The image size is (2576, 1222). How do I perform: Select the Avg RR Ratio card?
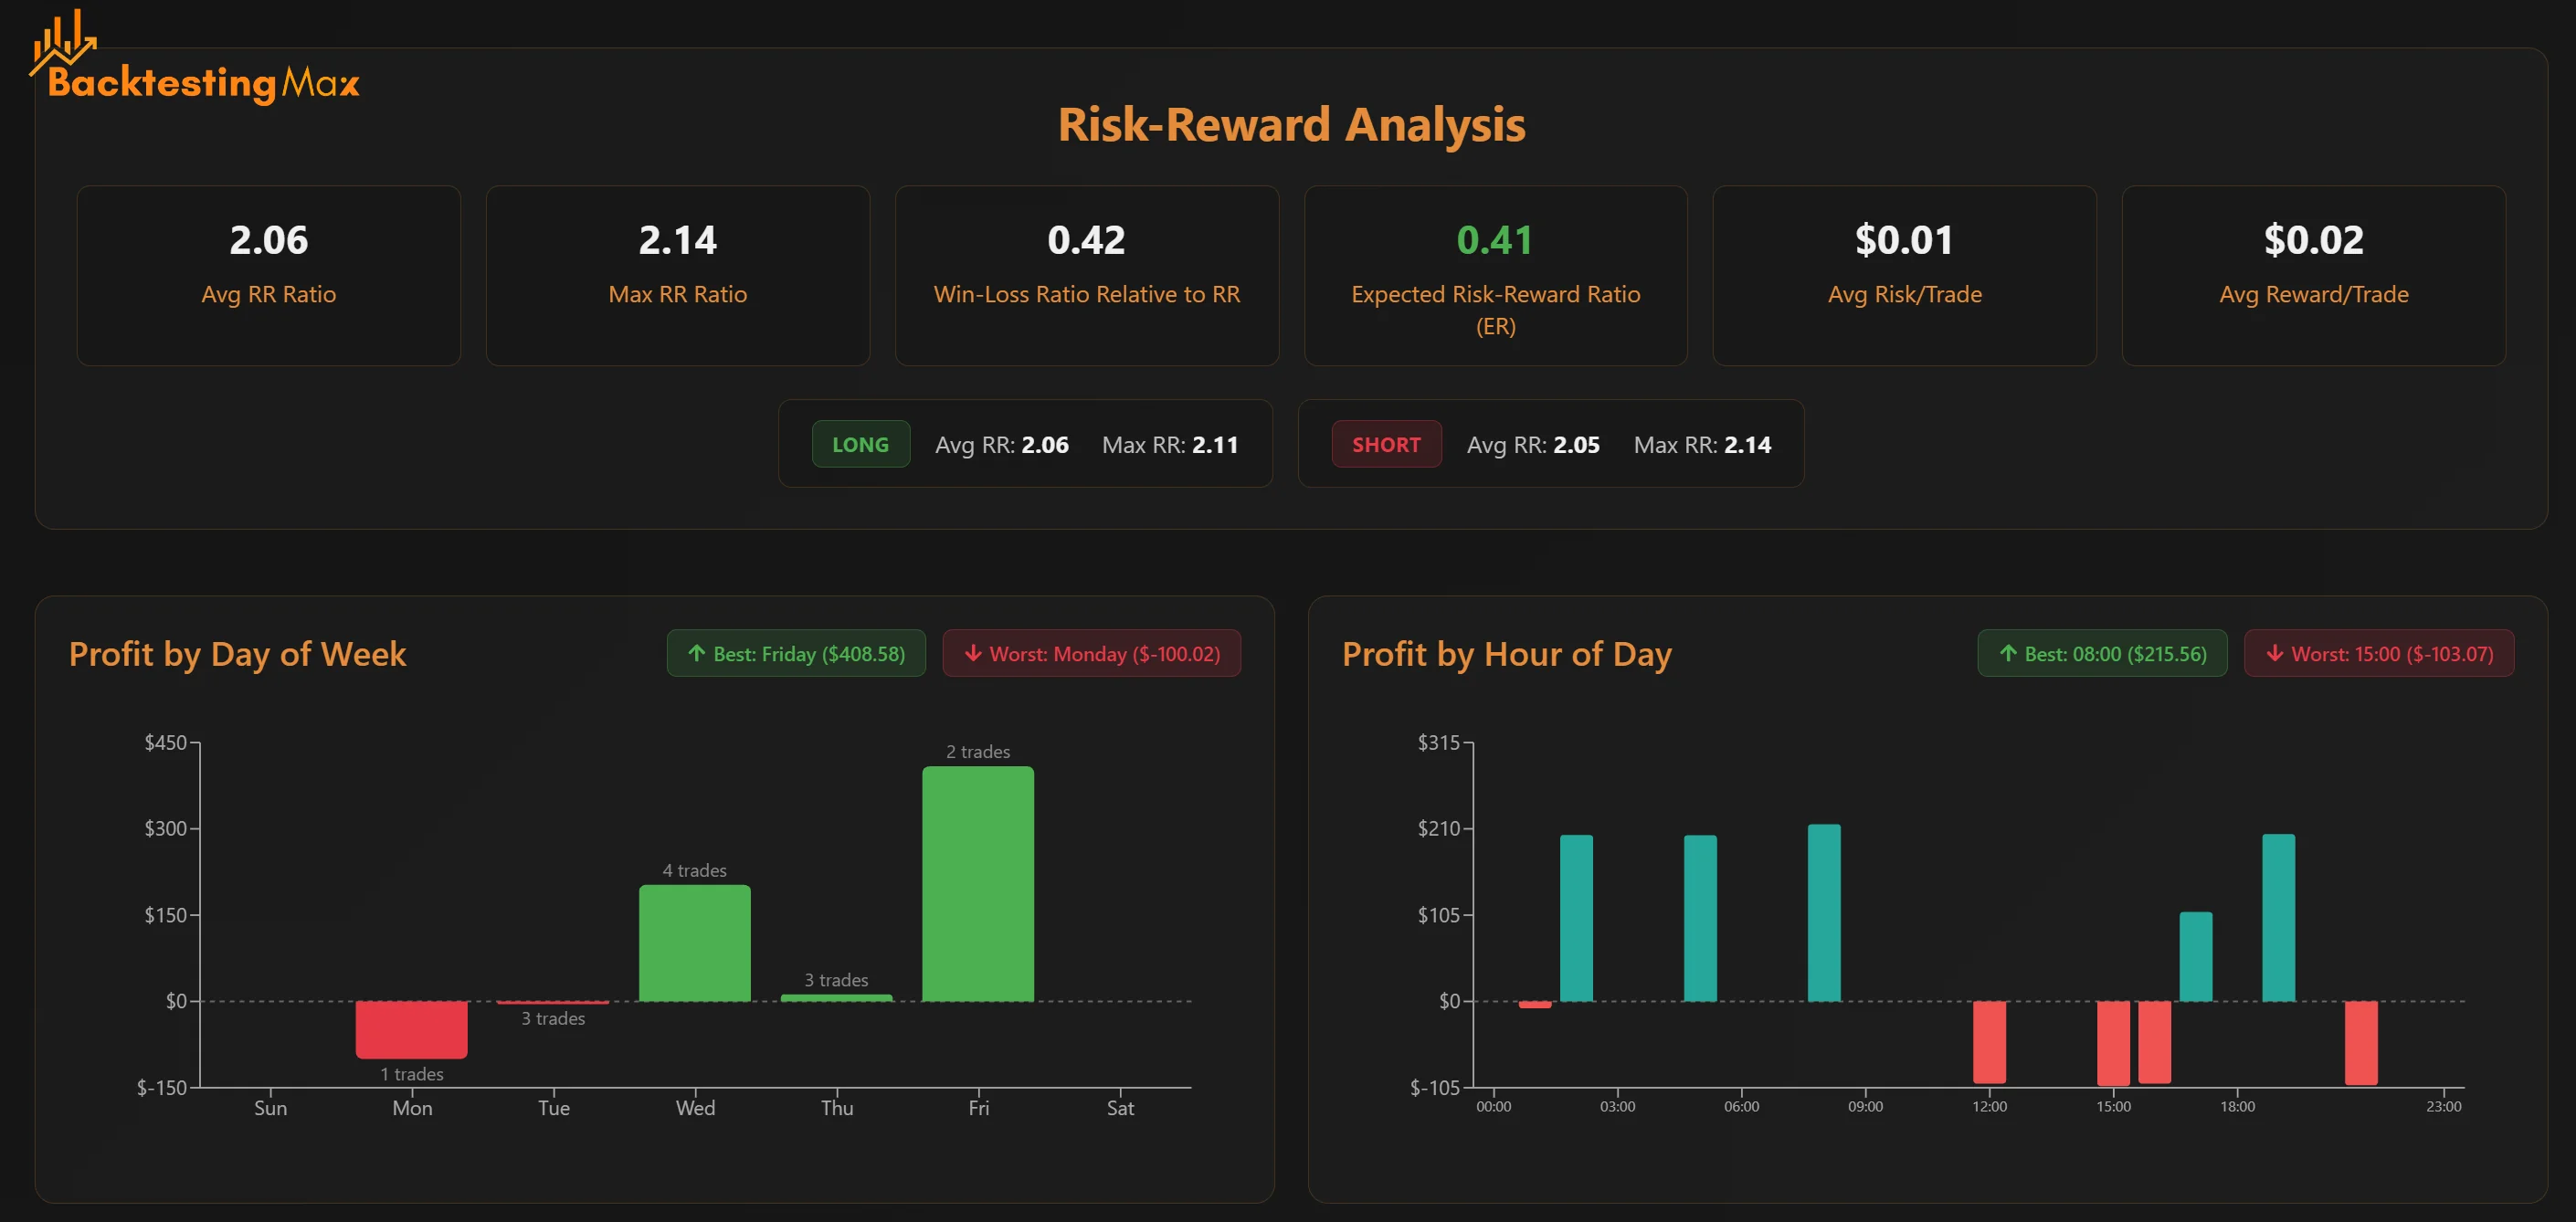269,275
